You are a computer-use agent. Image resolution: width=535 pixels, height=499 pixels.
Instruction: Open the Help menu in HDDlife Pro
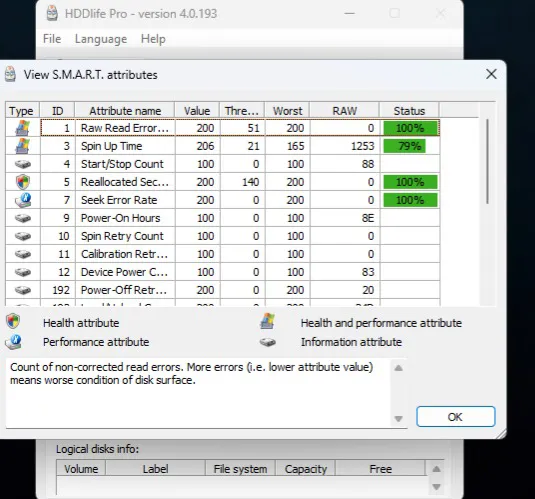153,39
